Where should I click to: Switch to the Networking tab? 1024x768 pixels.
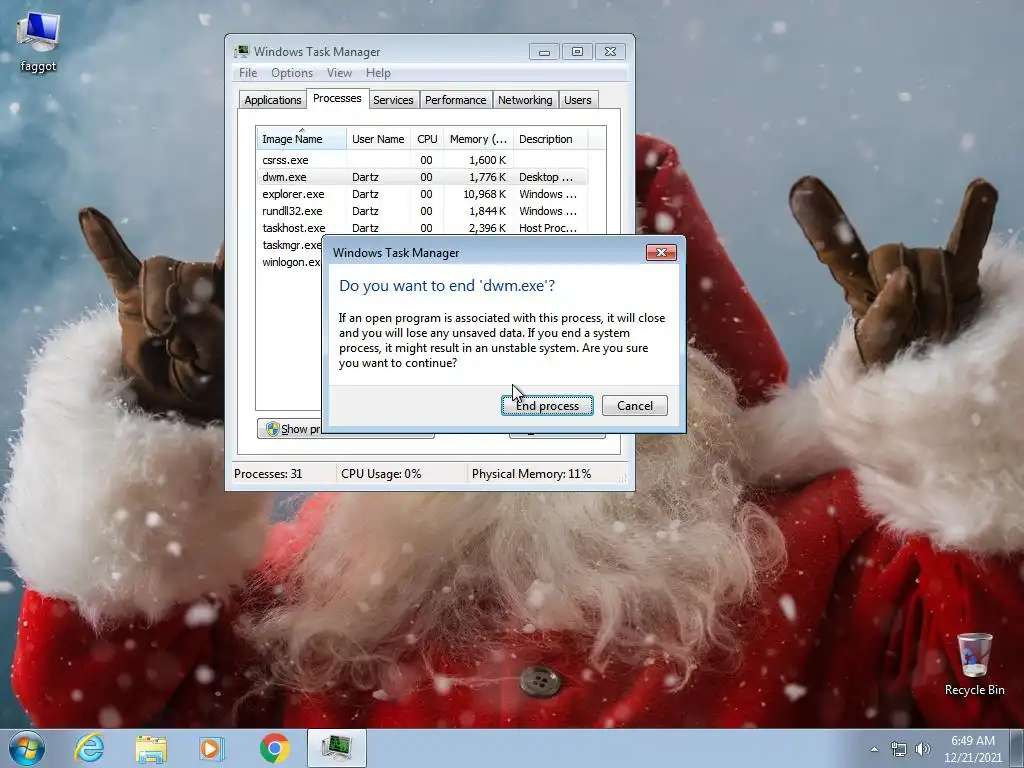[525, 100]
